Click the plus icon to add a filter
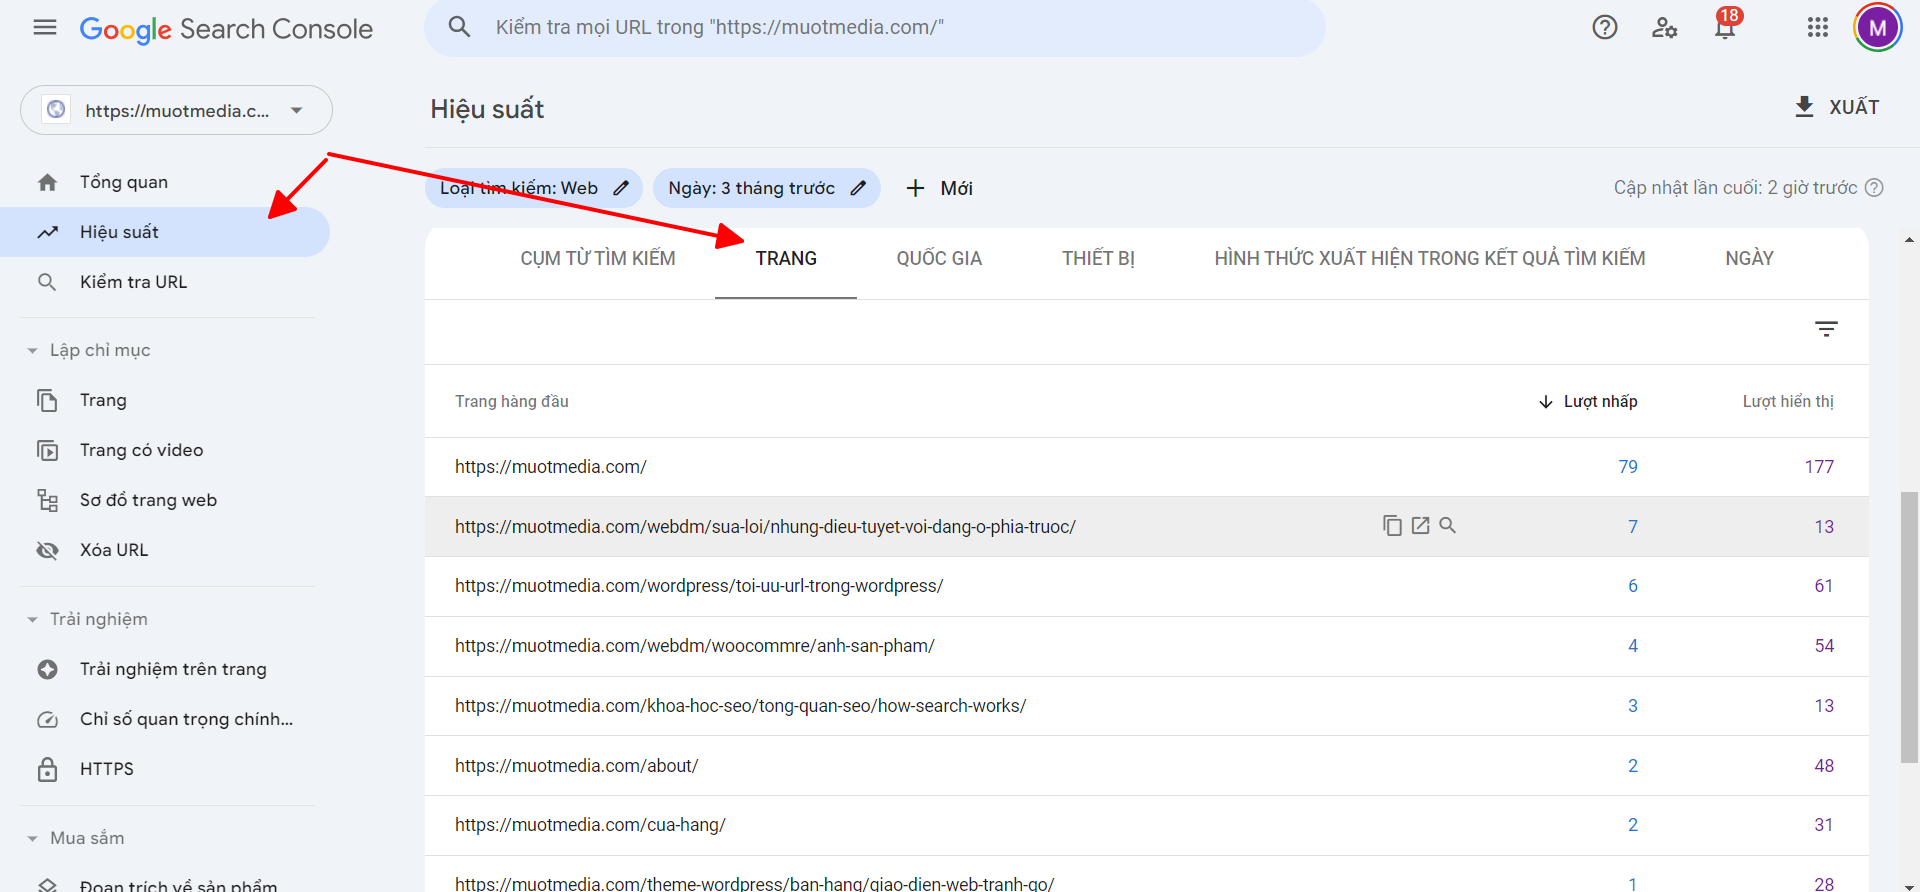 tap(915, 188)
